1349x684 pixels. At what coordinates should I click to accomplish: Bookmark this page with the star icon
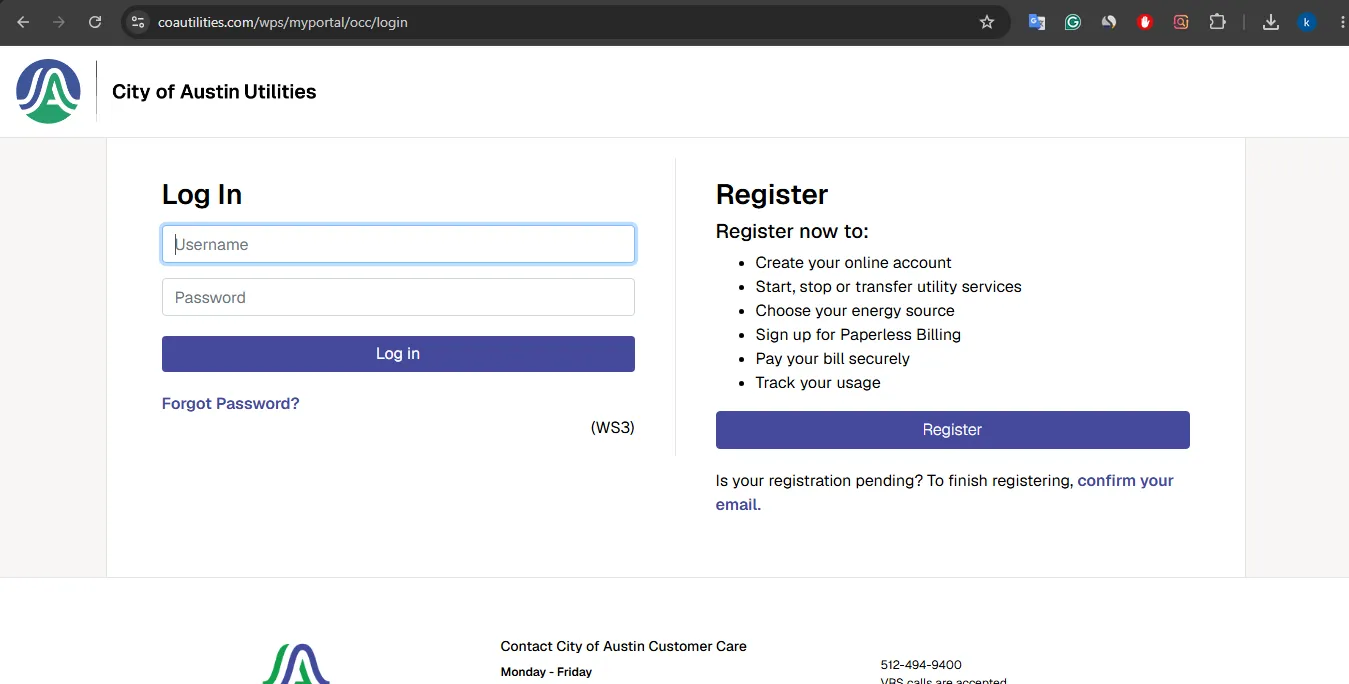(x=987, y=22)
